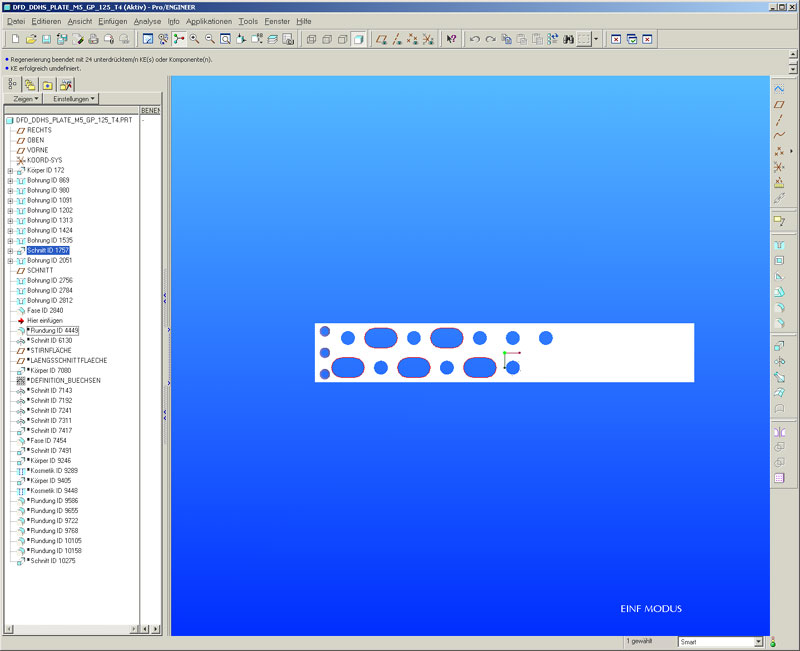Open the search tool binoculars icon

point(568,39)
